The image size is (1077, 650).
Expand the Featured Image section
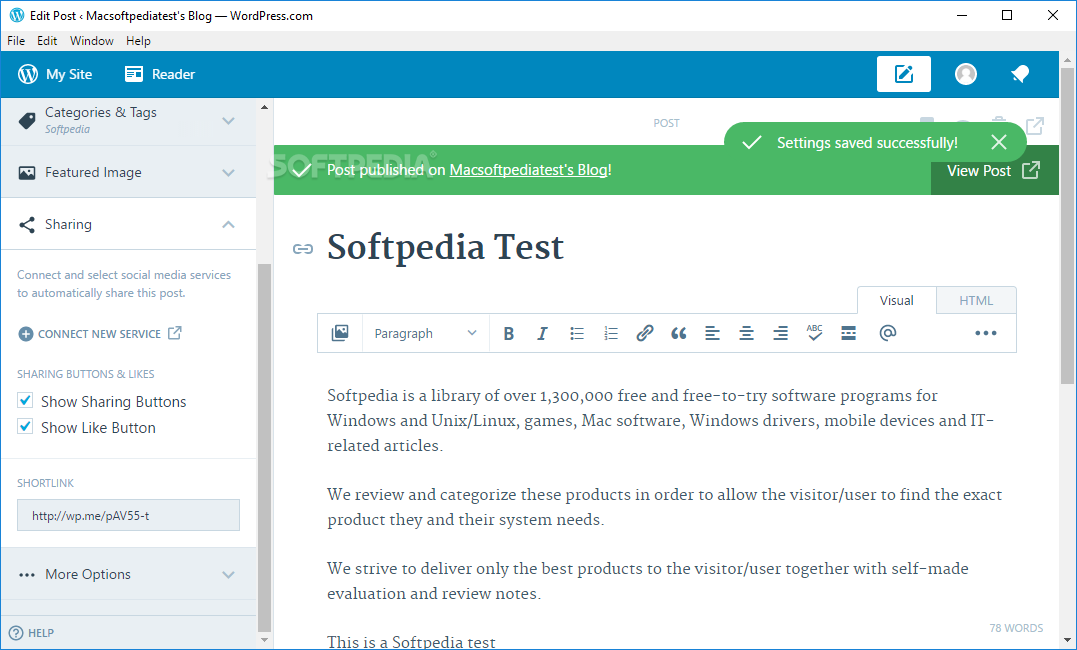pyautogui.click(x=128, y=172)
